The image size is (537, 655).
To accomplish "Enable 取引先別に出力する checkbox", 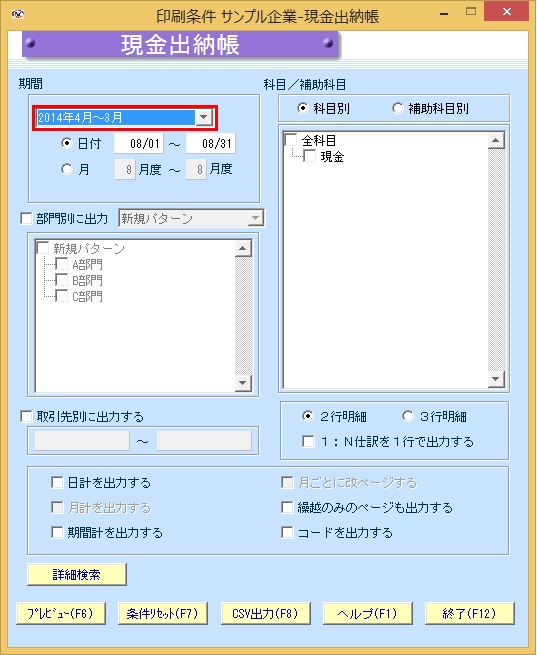I will pos(26,416).
